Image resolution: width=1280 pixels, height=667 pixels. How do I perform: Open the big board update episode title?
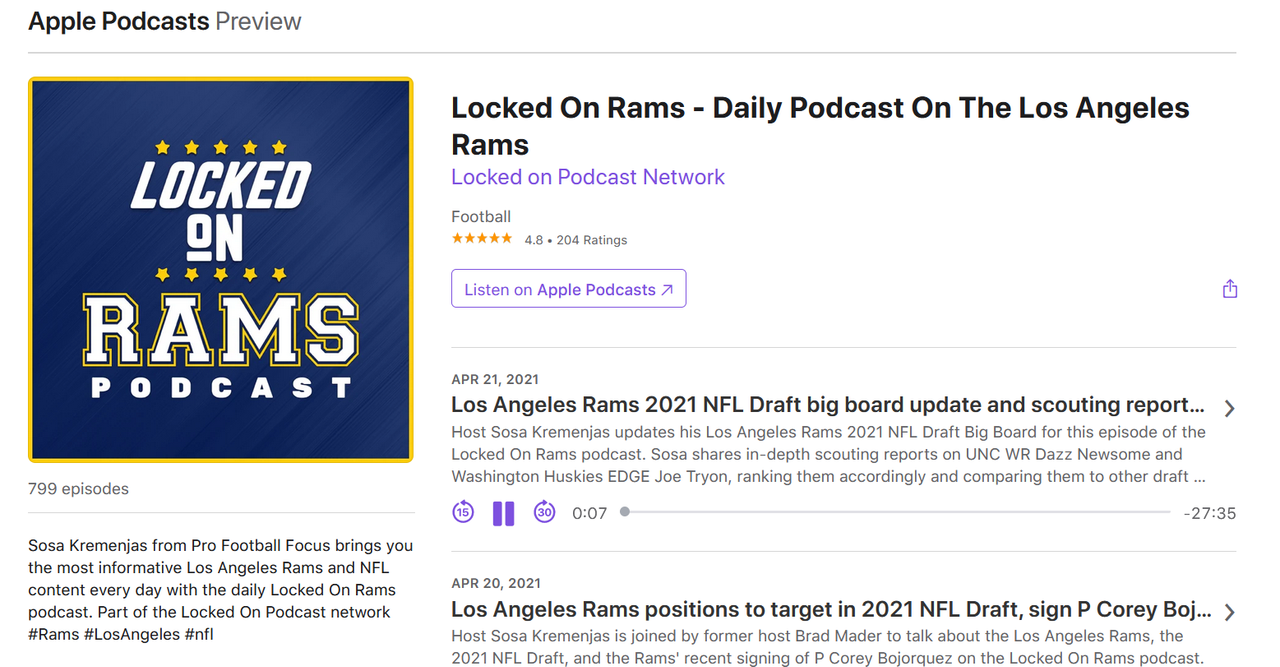pos(828,405)
